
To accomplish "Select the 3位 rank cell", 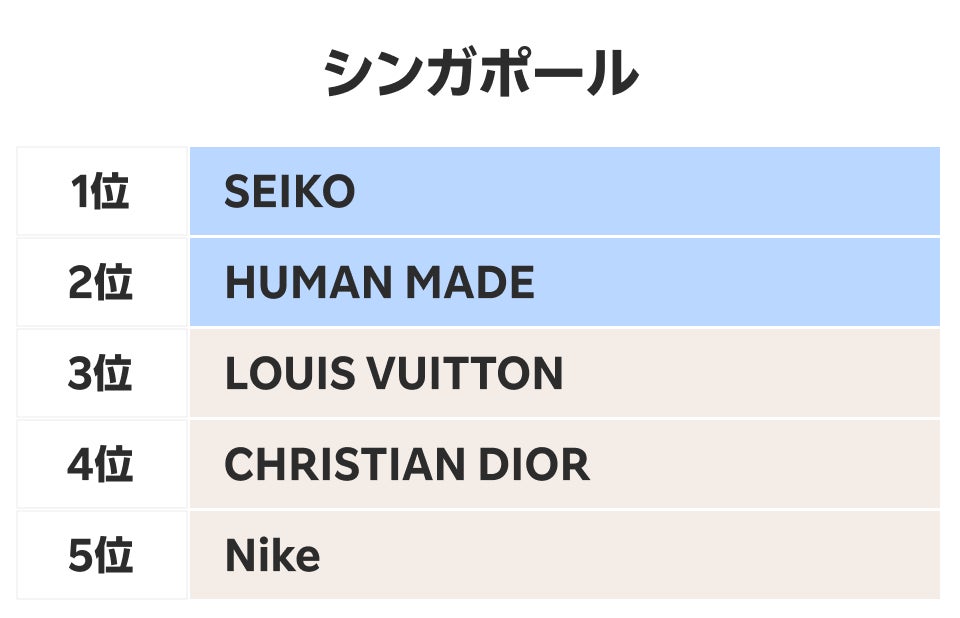I will coord(101,374).
